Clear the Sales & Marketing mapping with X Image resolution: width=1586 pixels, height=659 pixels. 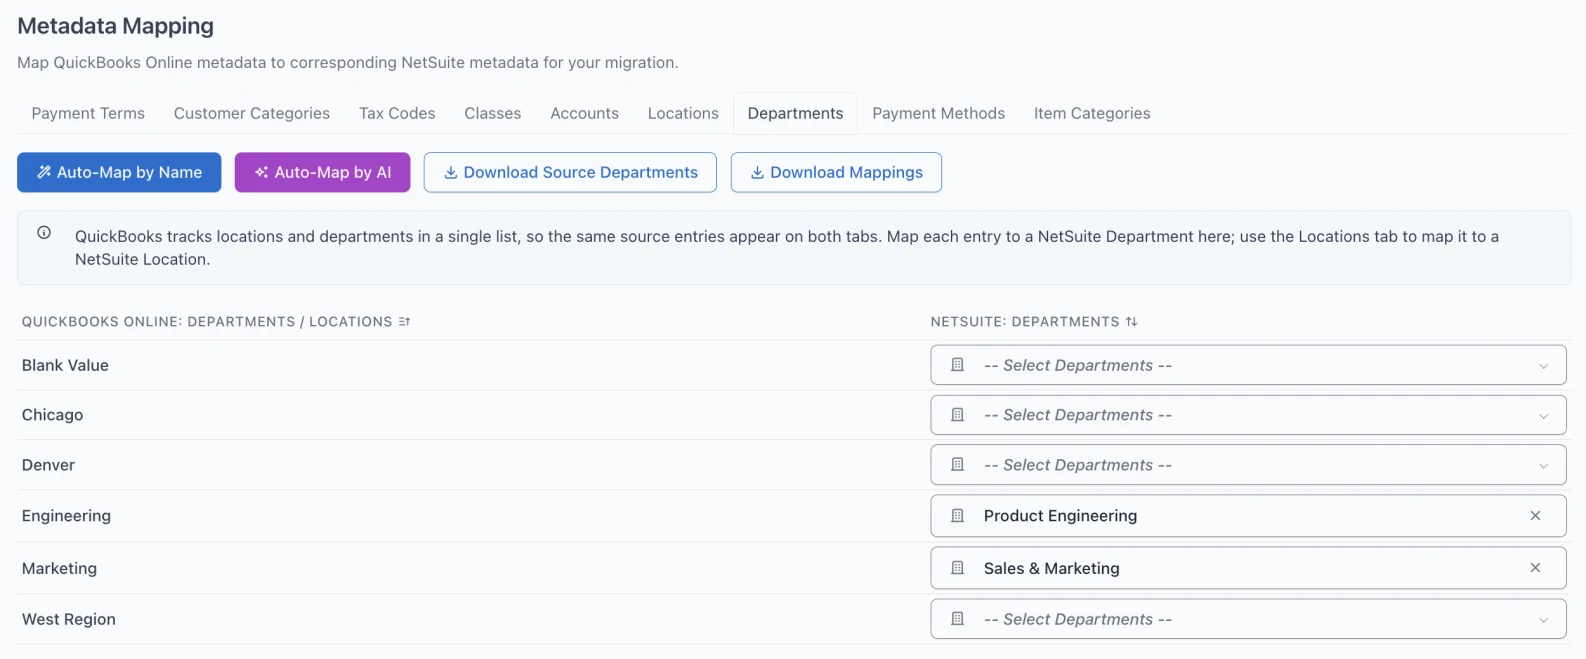1535,568
